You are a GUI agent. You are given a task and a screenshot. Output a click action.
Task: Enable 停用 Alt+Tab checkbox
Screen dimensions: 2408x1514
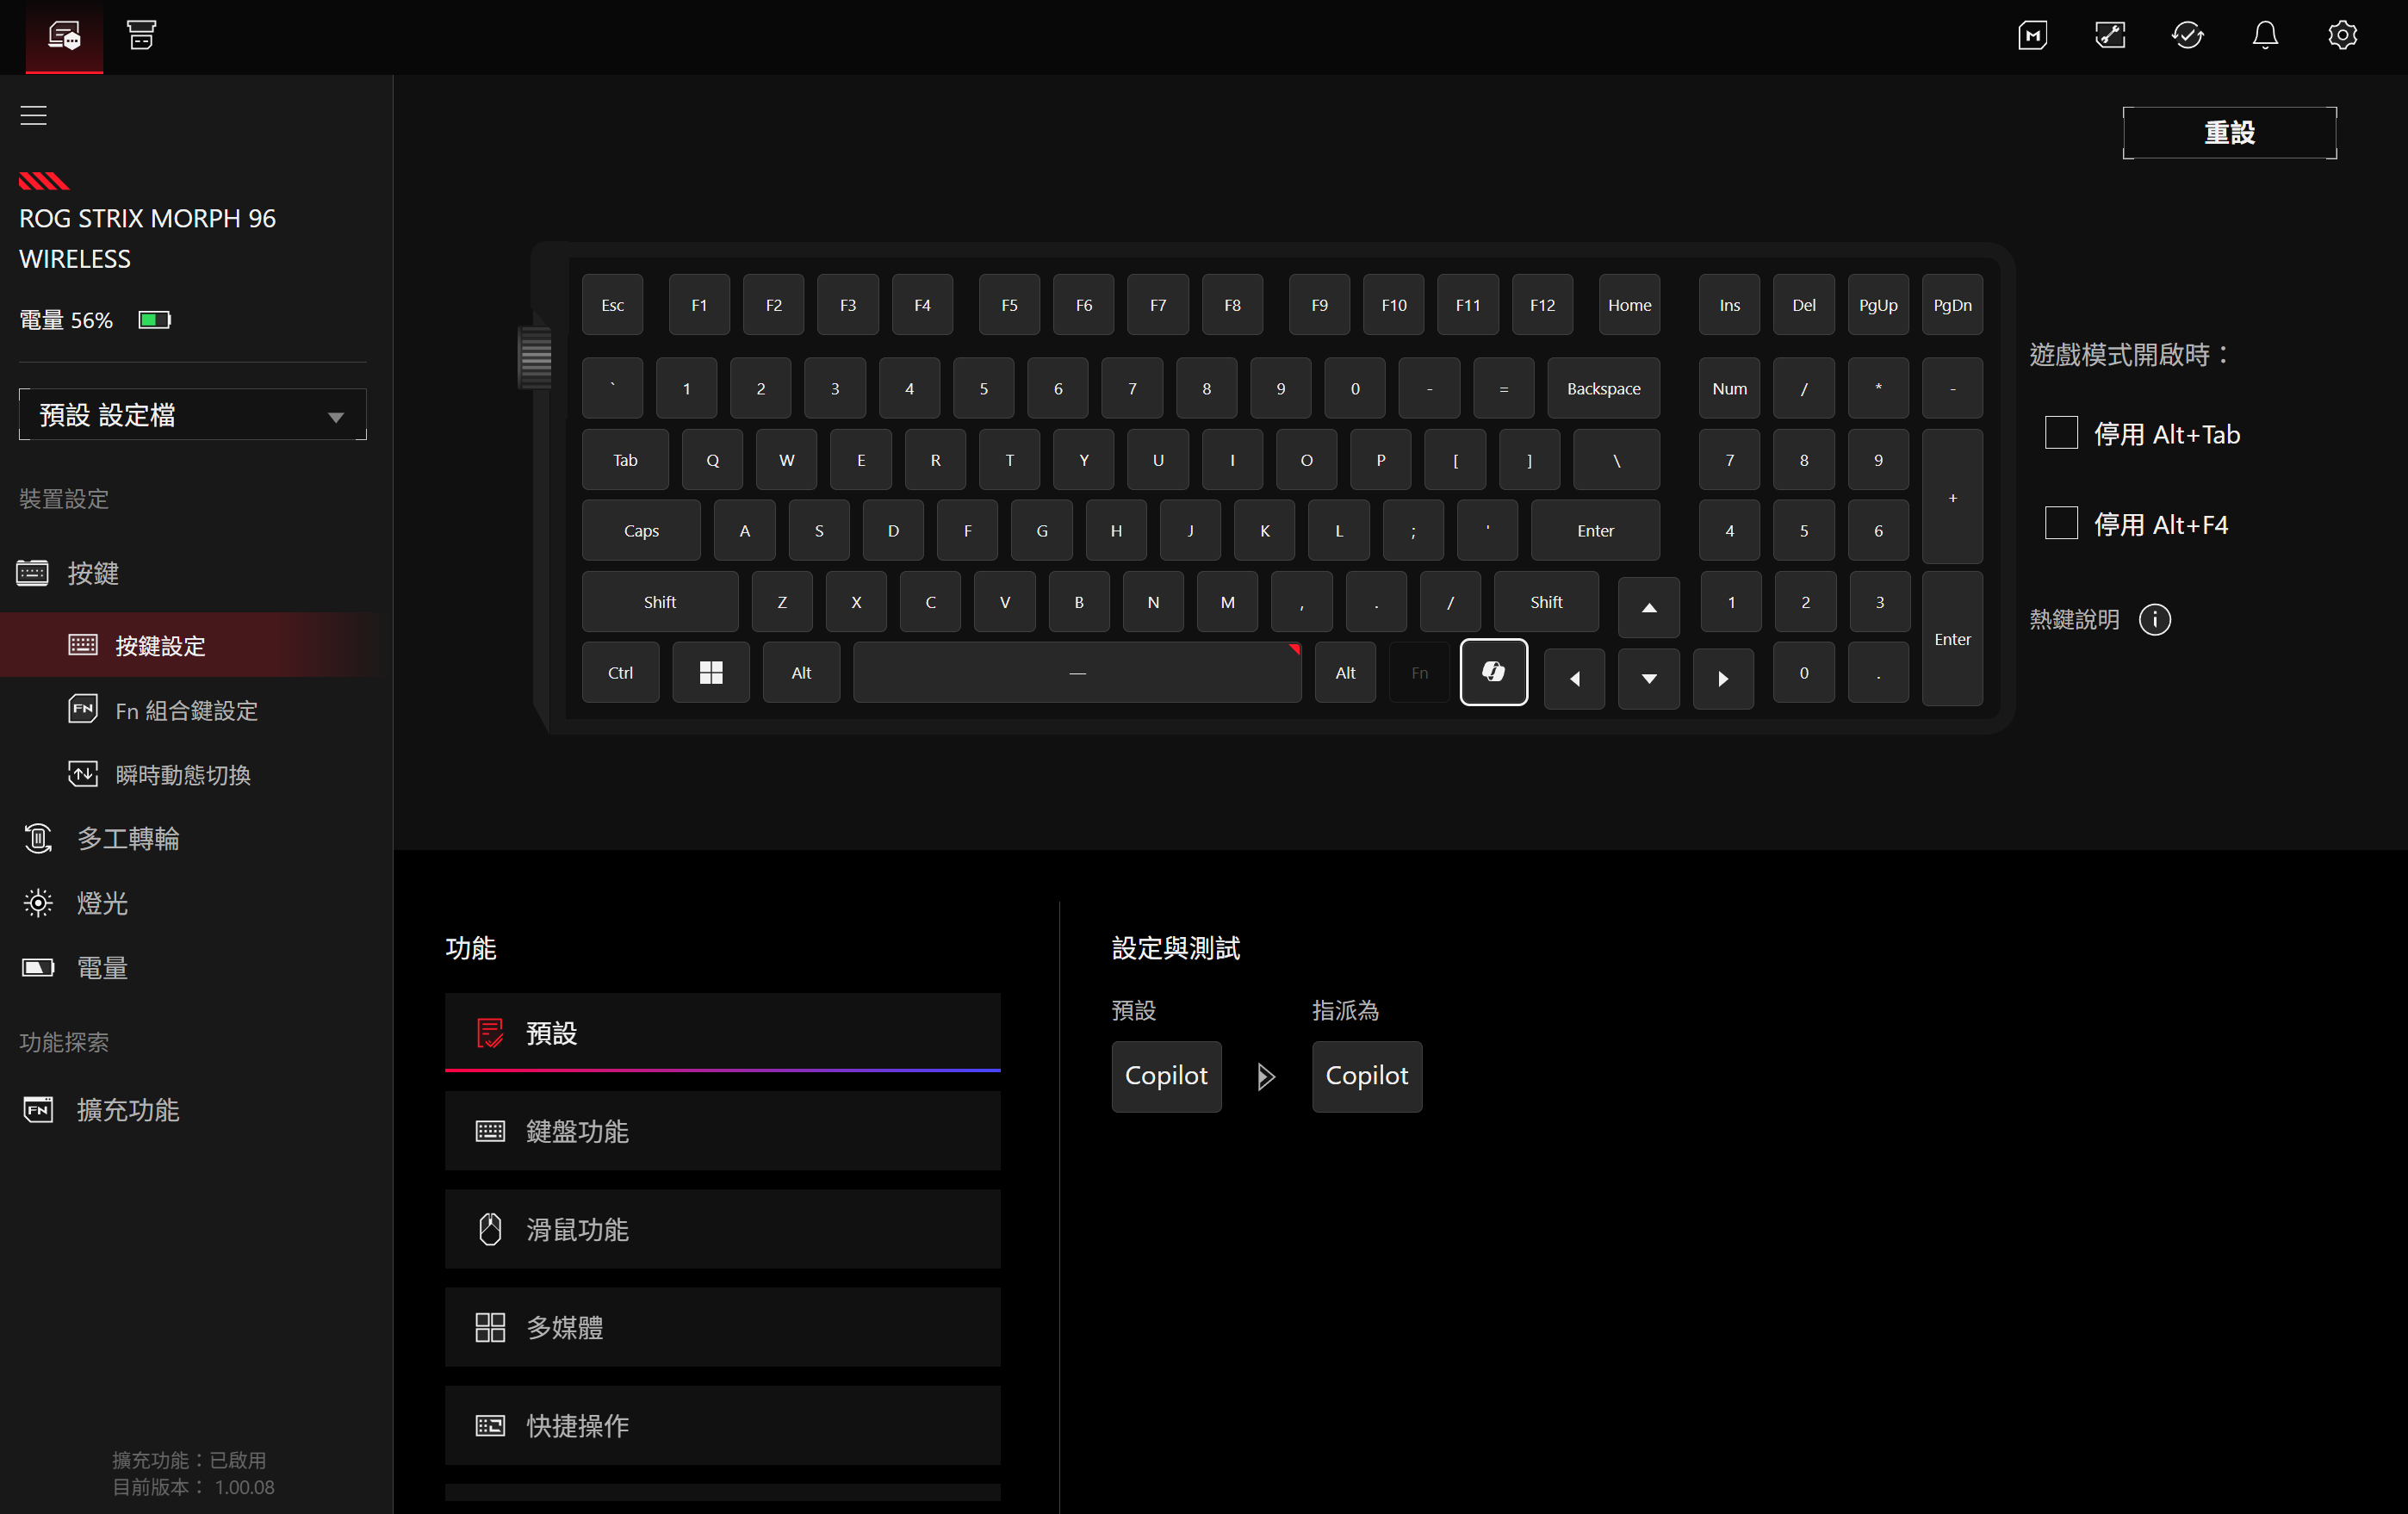(x=2060, y=433)
